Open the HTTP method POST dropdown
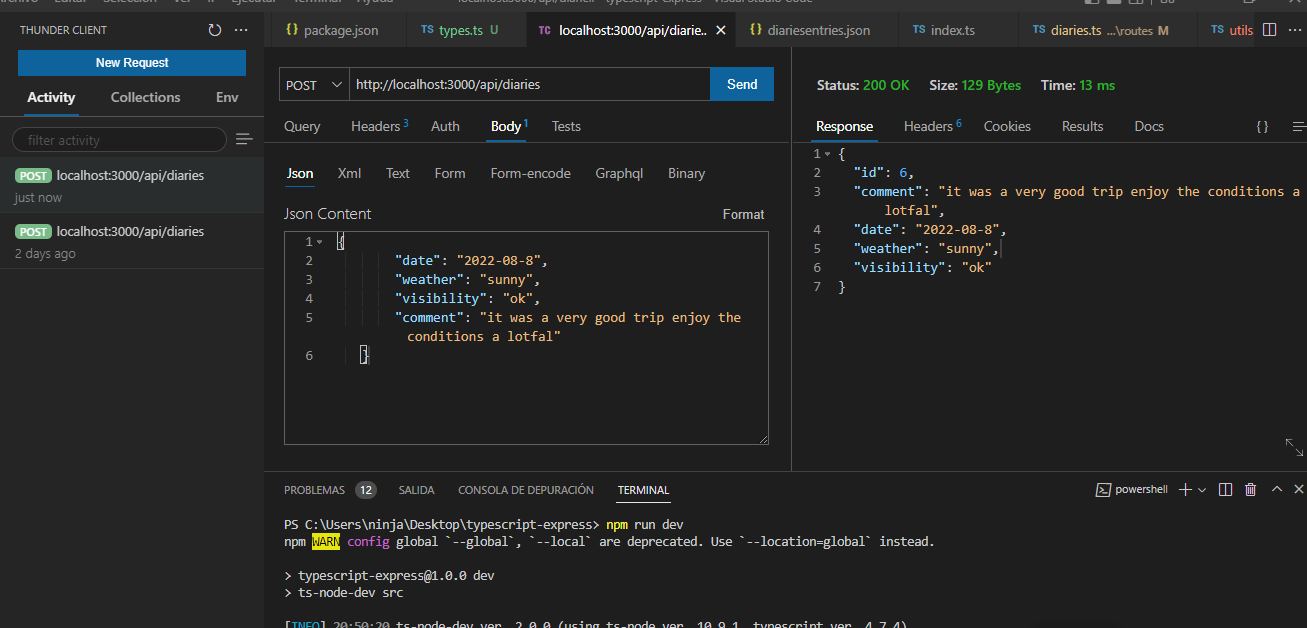This screenshot has width=1307, height=628. [314, 85]
